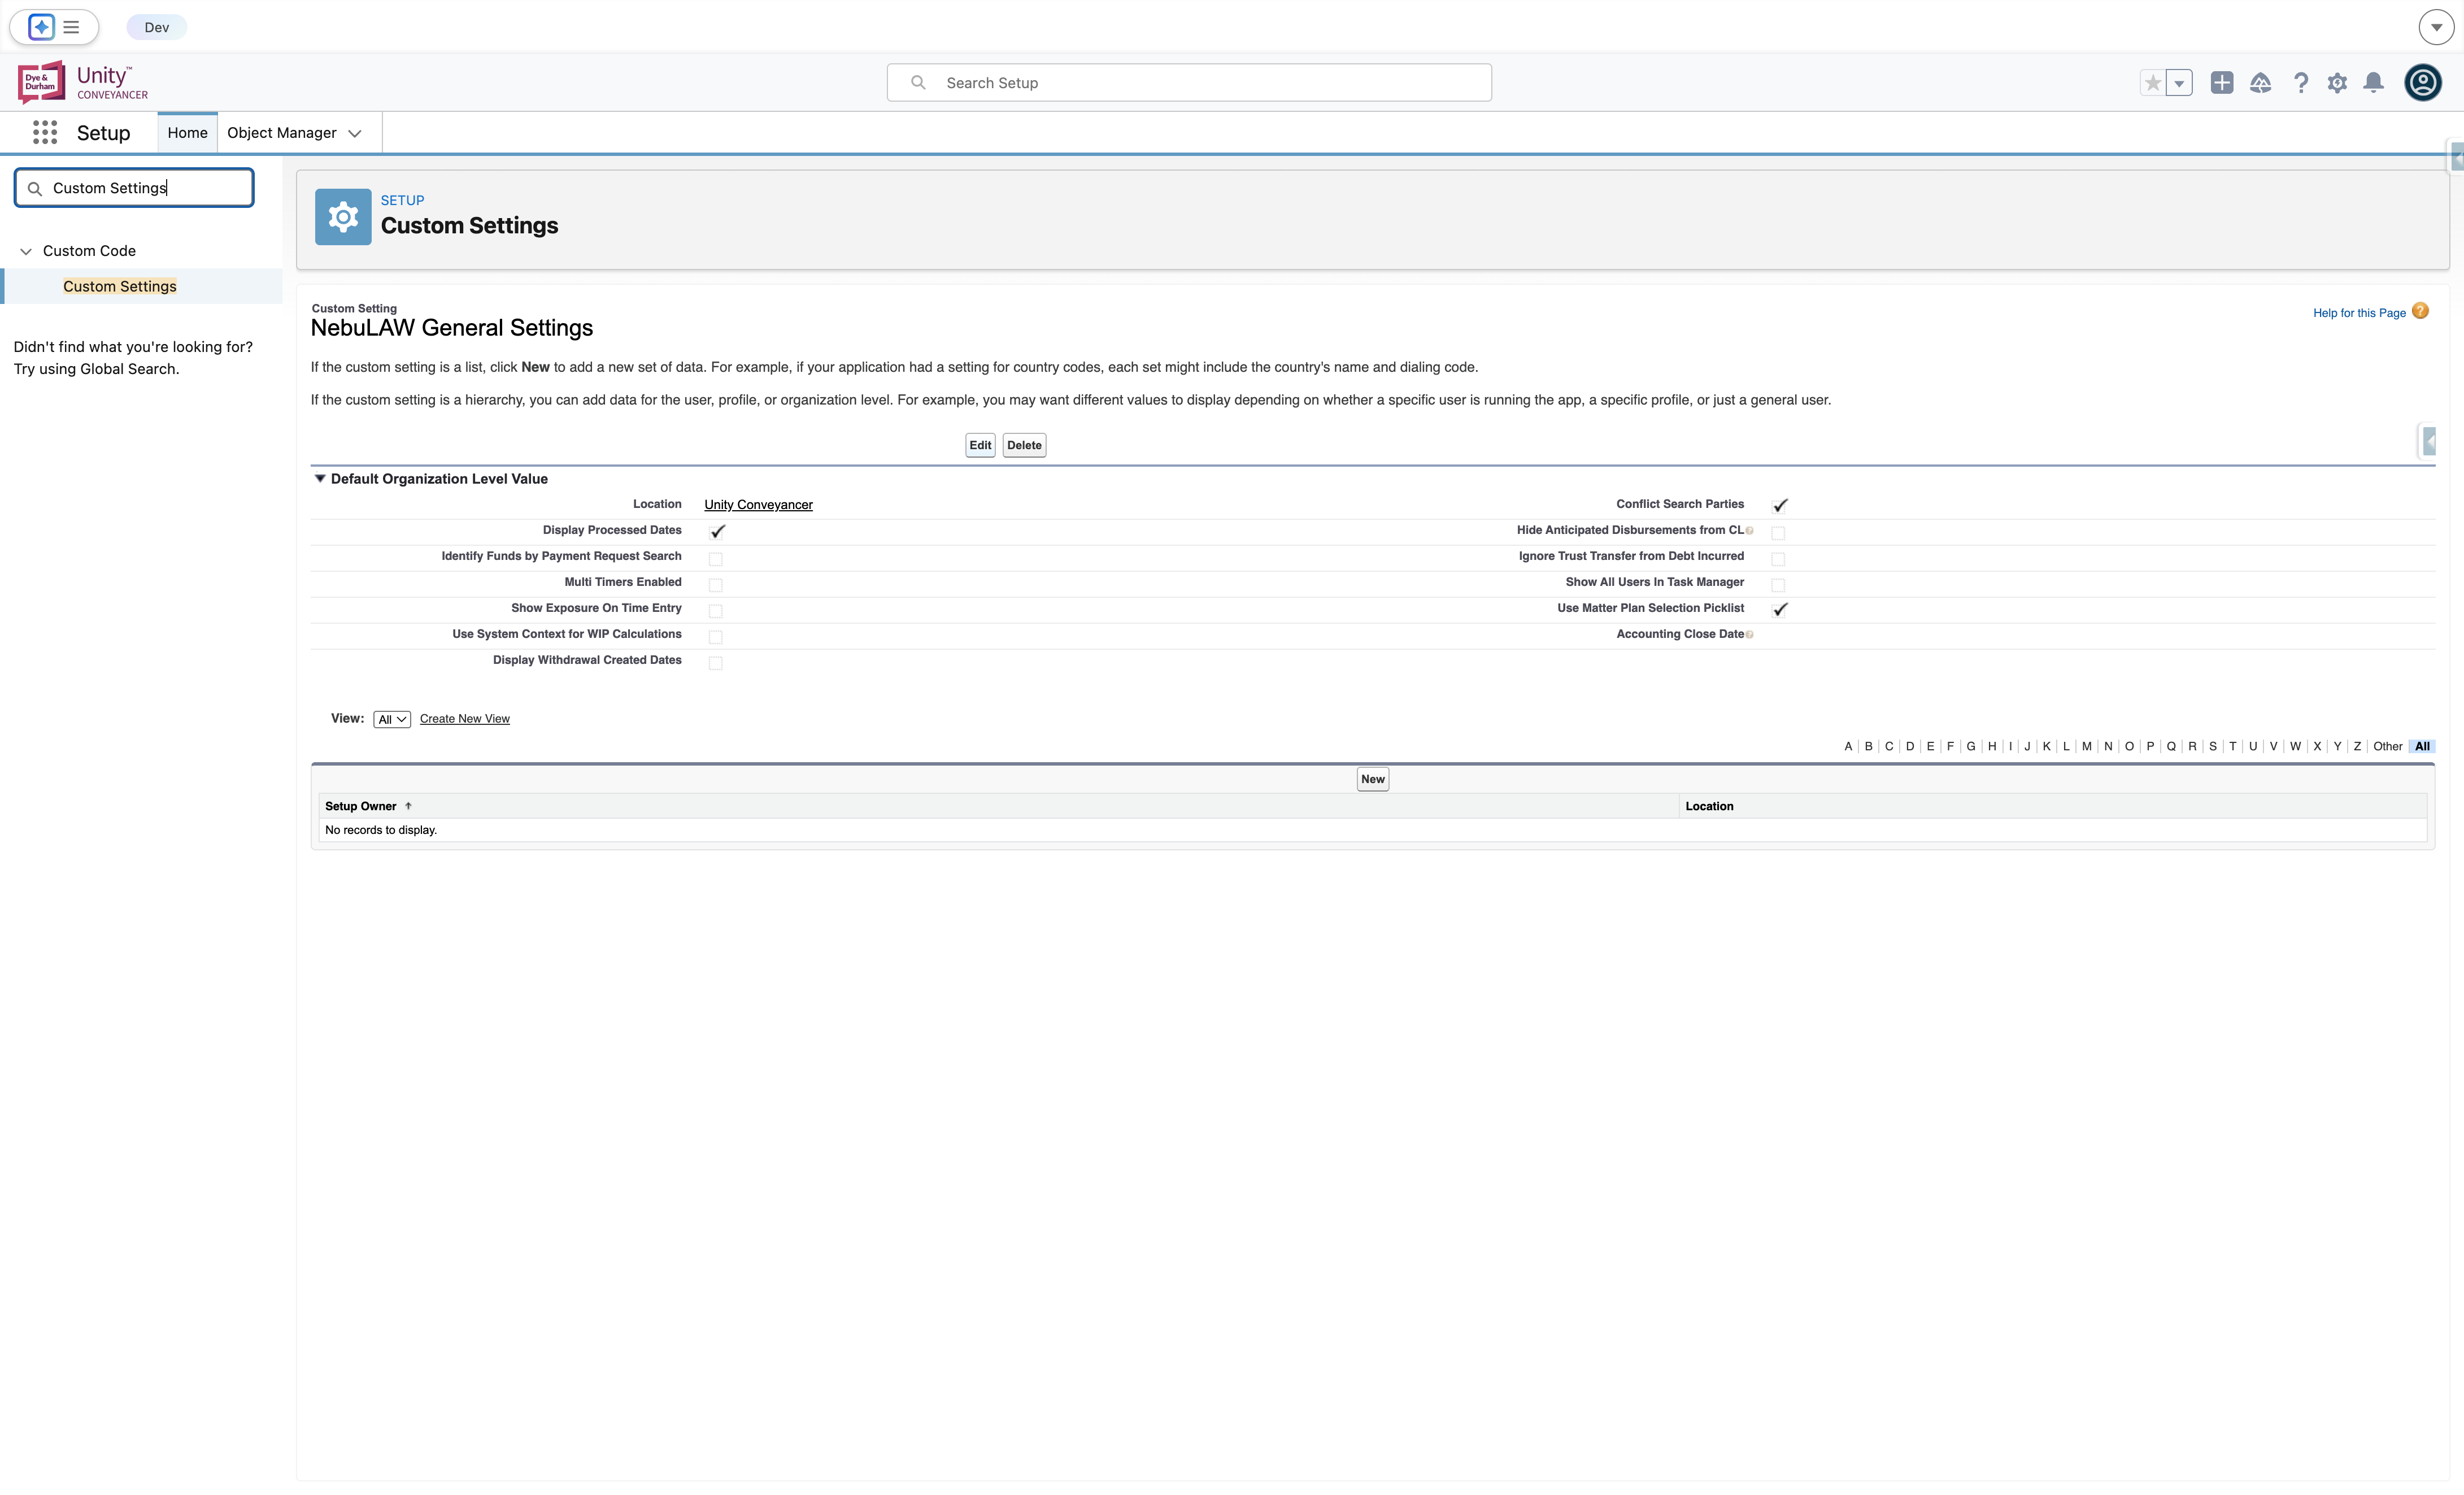Switch to the Home tab
The height and width of the screenshot is (1495, 2464).
pos(187,132)
